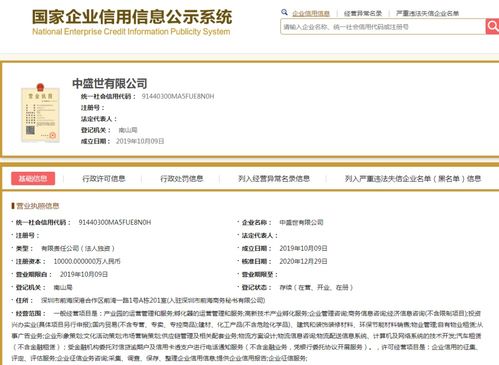Select credit code 91440300MA5FUE8N0H in header card
The width and height of the screenshot is (499, 365).
pos(178,96)
